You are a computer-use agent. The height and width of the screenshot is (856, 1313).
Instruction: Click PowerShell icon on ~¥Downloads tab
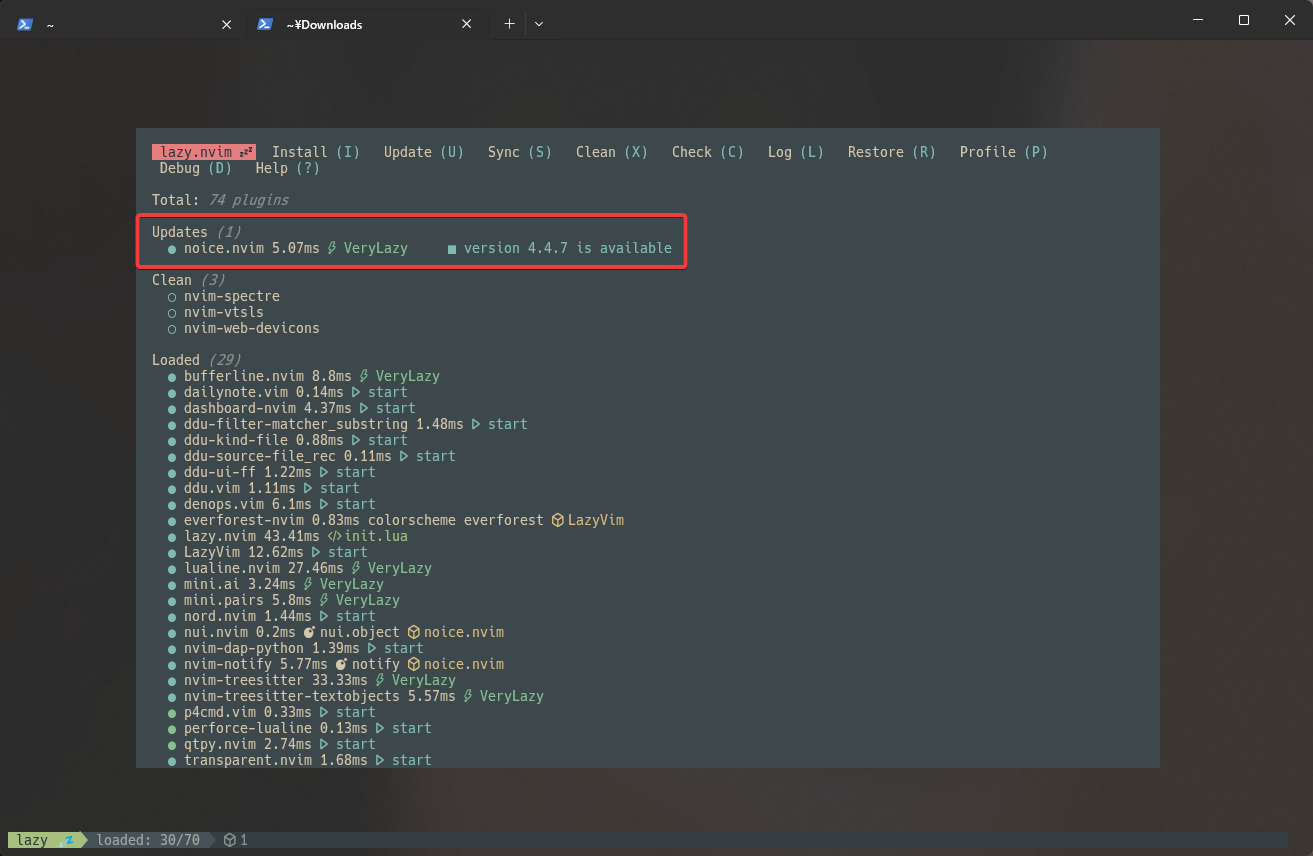click(x=265, y=24)
